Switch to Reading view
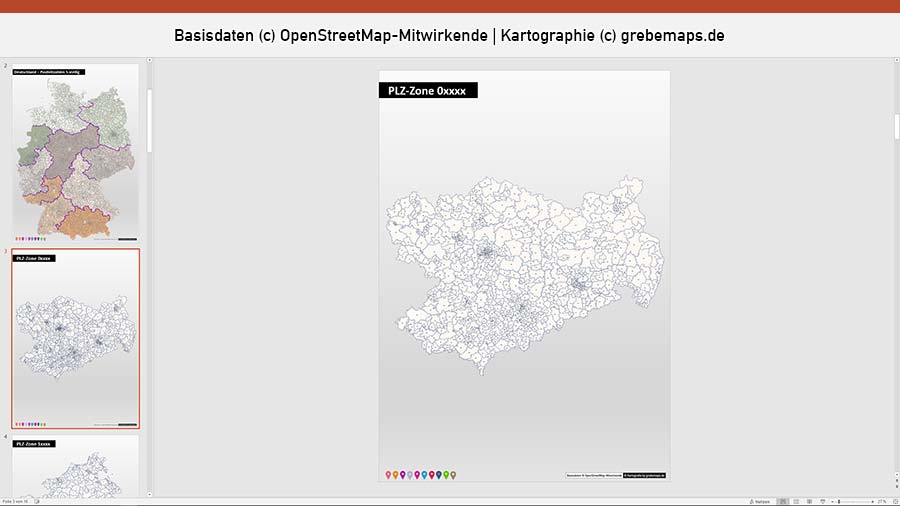The image size is (900, 506). tap(810, 501)
